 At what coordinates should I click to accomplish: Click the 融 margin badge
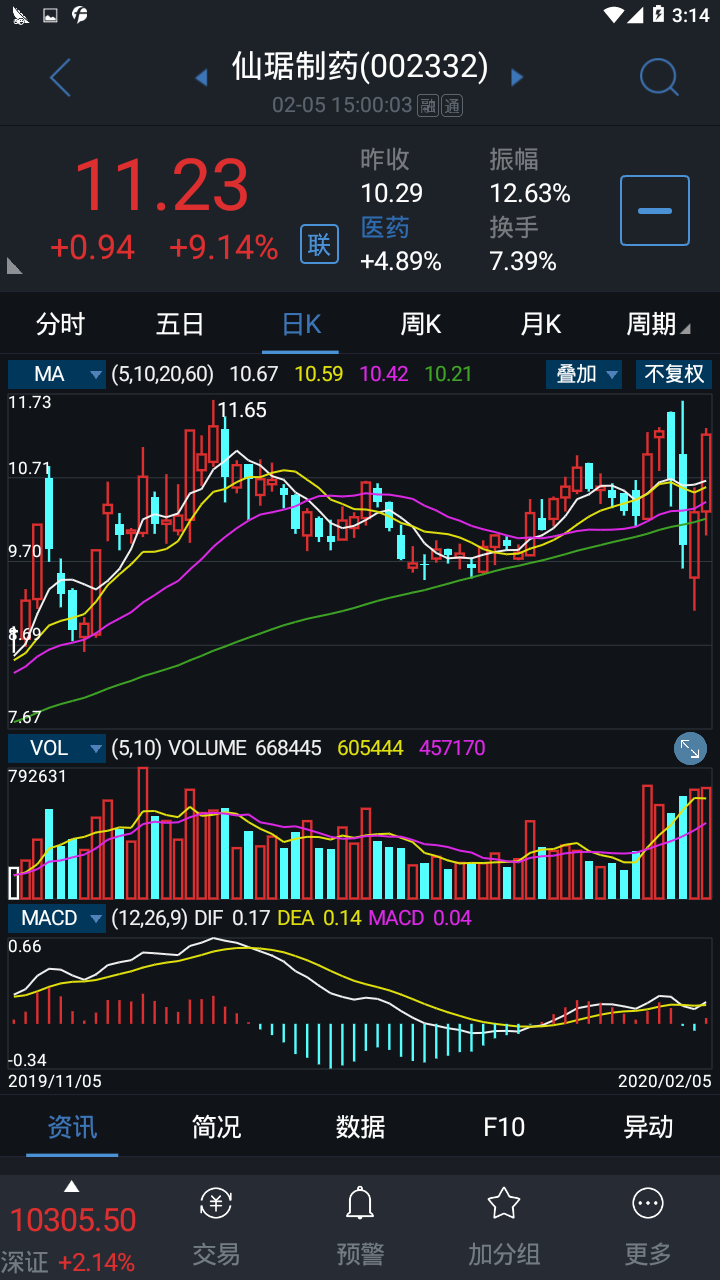click(428, 105)
